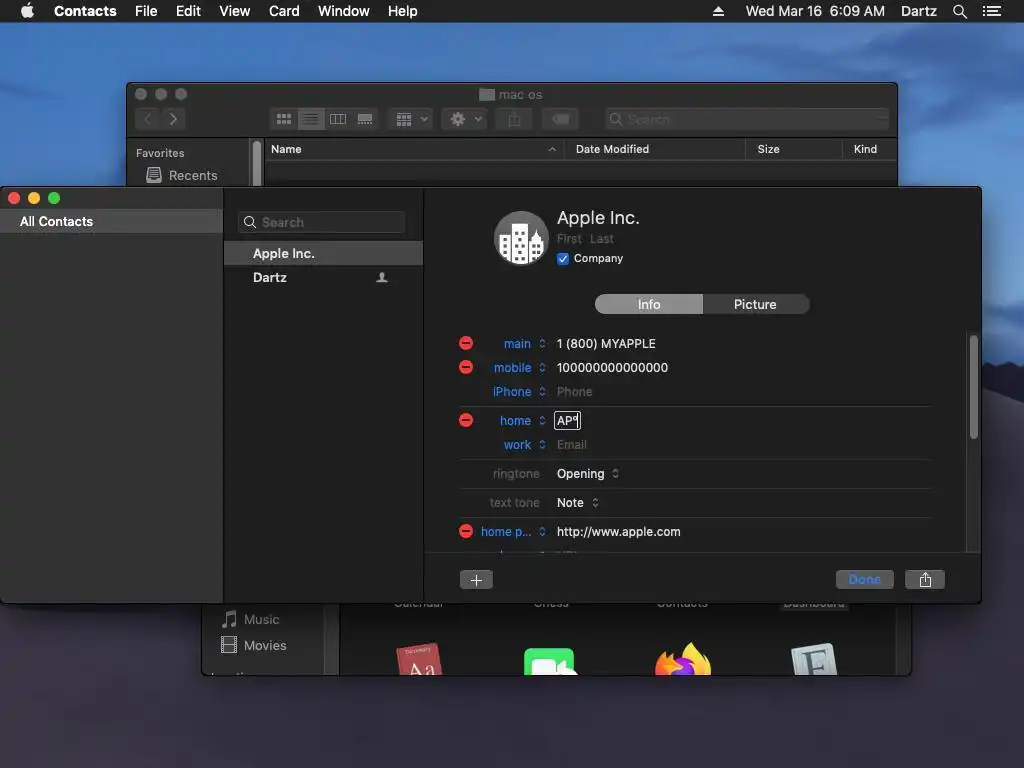
Task: Open the Note text tone dropdown
Action: (x=577, y=502)
